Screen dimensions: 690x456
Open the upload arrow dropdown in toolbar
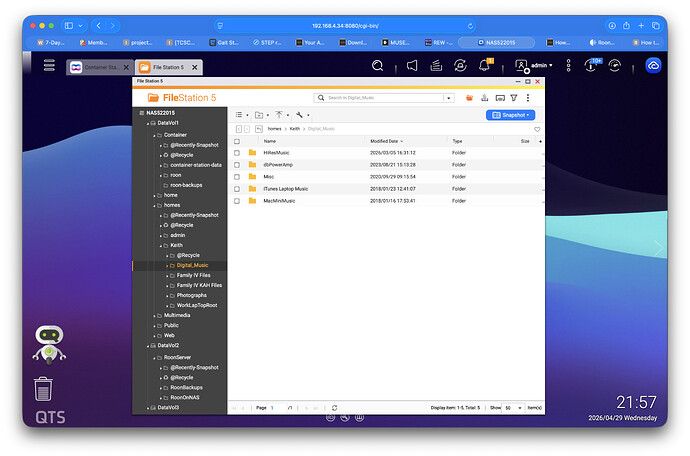(x=282, y=115)
